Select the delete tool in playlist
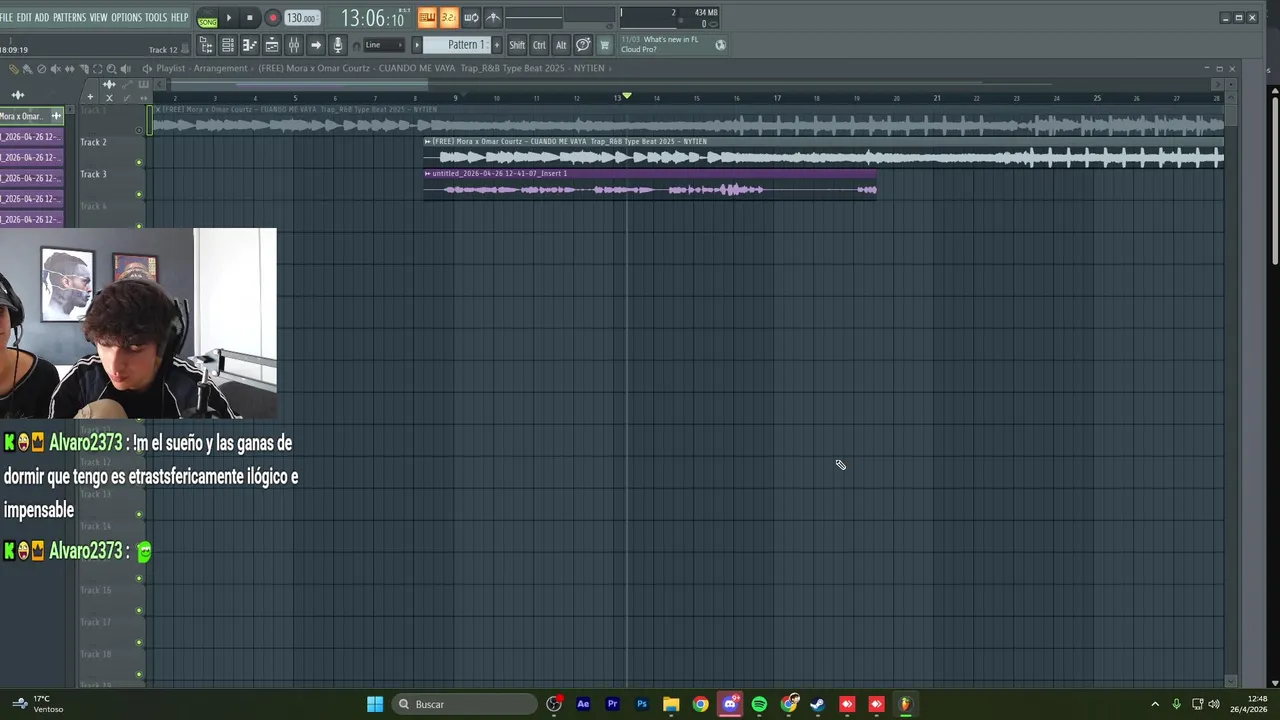Viewport: 1280px width, 720px height. pyautogui.click(x=41, y=69)
